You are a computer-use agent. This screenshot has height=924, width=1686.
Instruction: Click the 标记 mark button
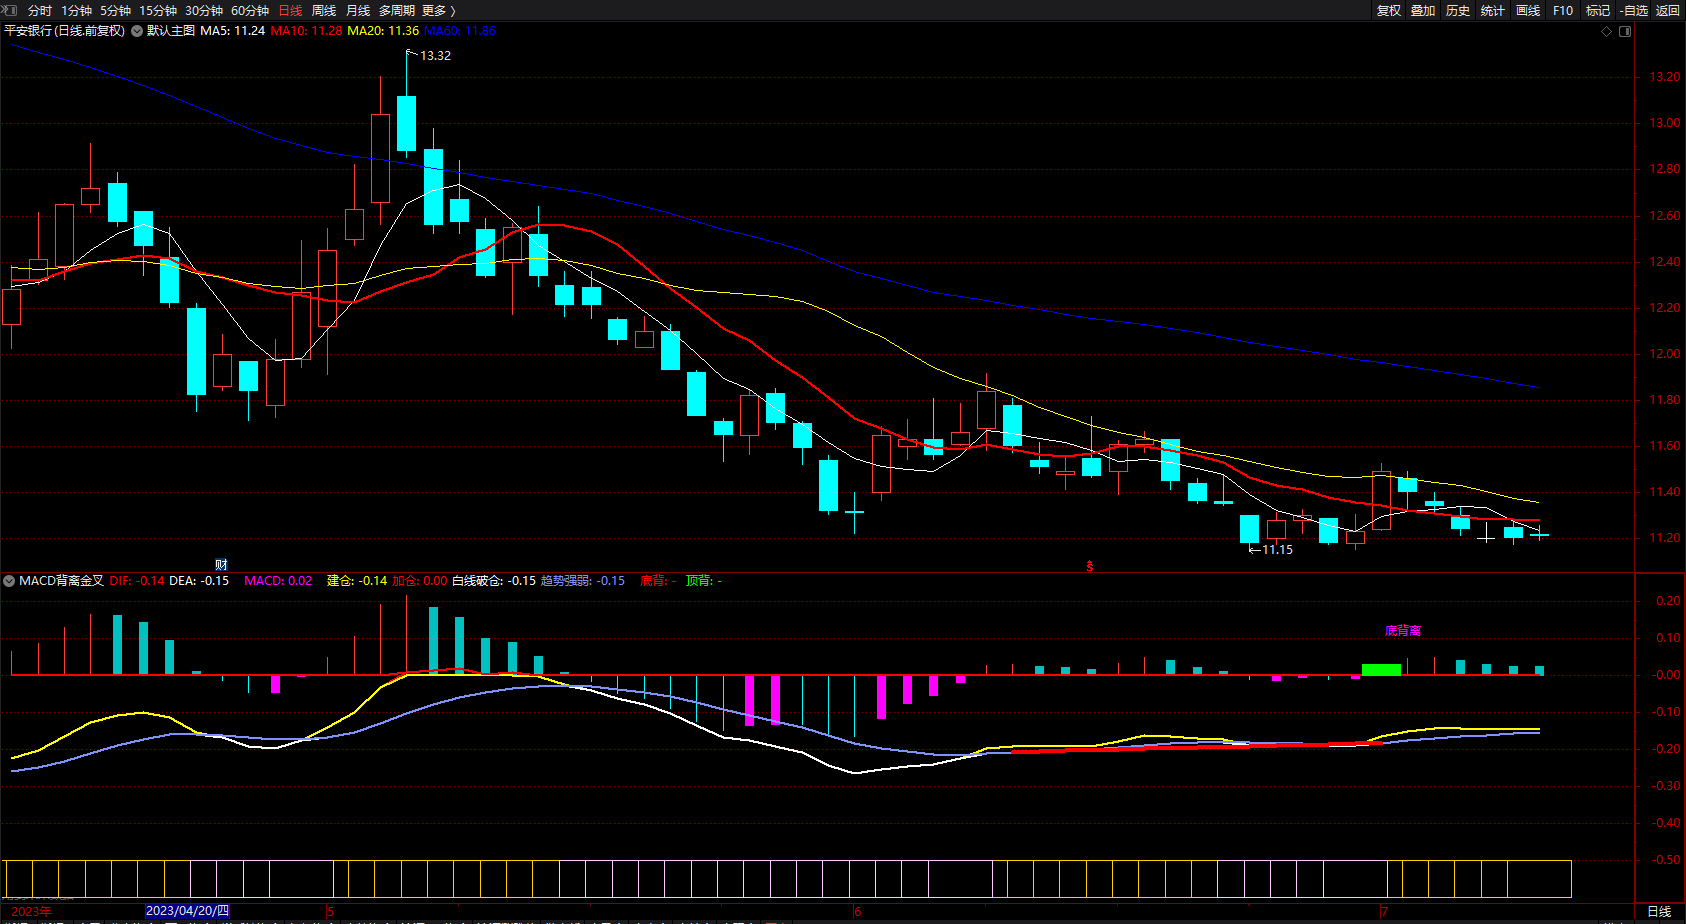point(1598,11)
